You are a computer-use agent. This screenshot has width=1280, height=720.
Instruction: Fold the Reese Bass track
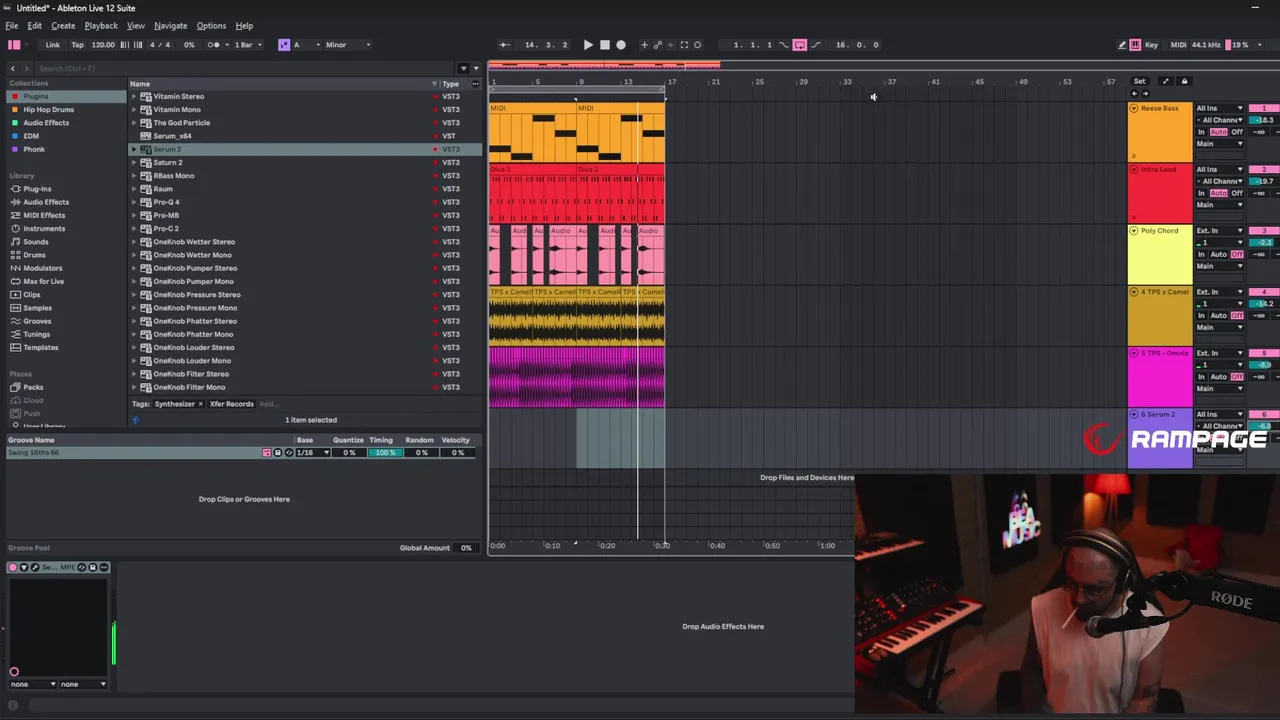click(1134, 108)
